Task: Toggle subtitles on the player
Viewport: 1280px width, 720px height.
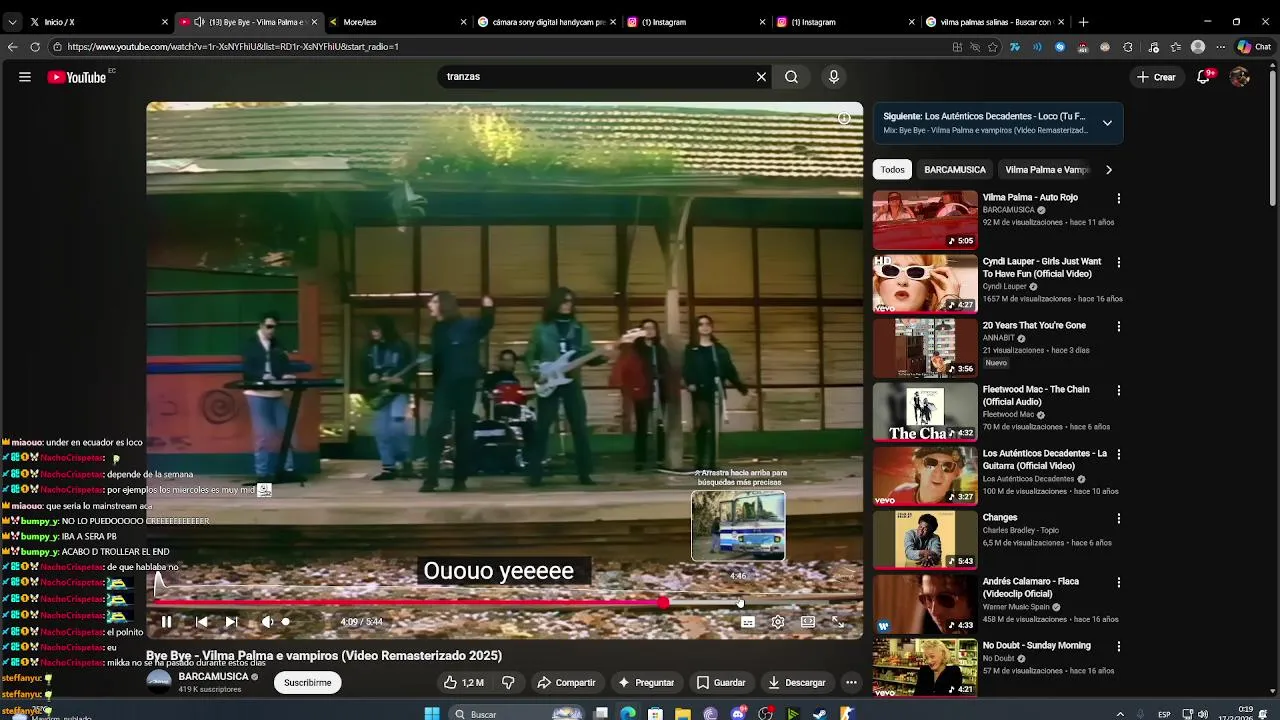Action: [x=747, y=622]
